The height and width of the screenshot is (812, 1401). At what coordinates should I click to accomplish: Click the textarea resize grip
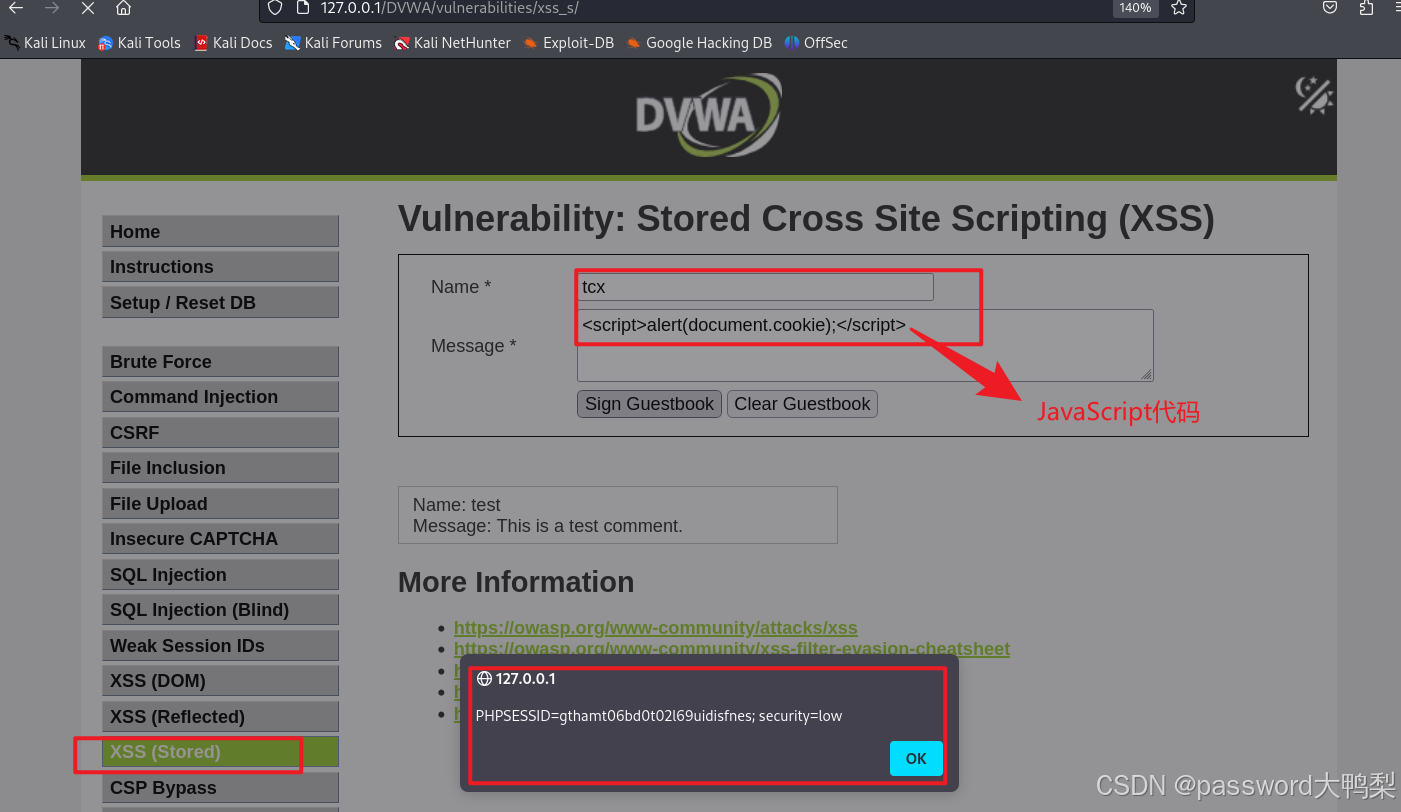click(1146, 374)
